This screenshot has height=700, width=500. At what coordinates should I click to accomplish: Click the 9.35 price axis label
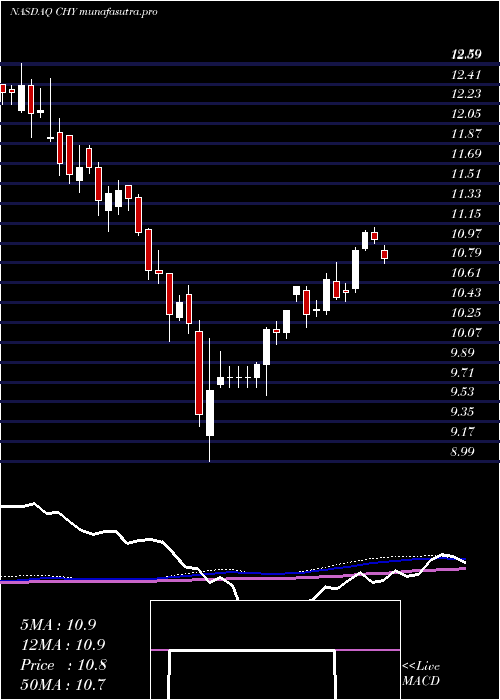coord(462,412)
